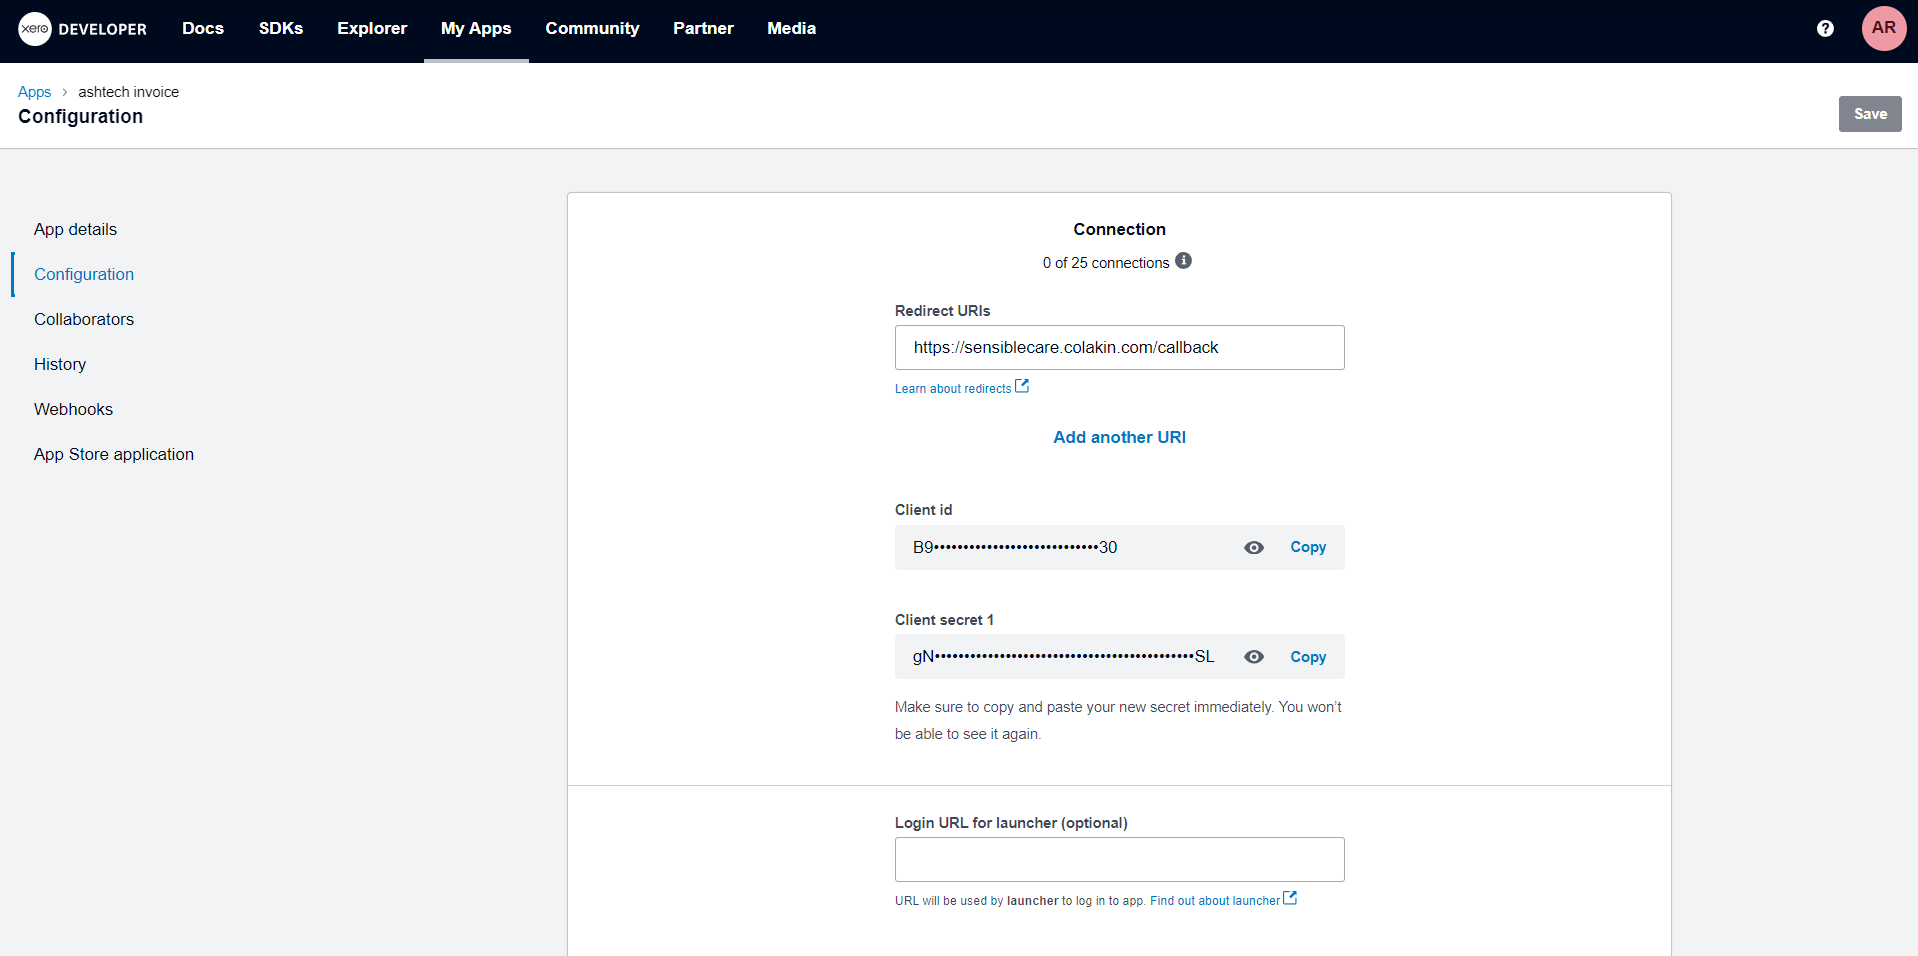The width and height of the screenshot is (1918, 956).
Task: Click the Redirect URIs input field
Action: point(1119,348)
